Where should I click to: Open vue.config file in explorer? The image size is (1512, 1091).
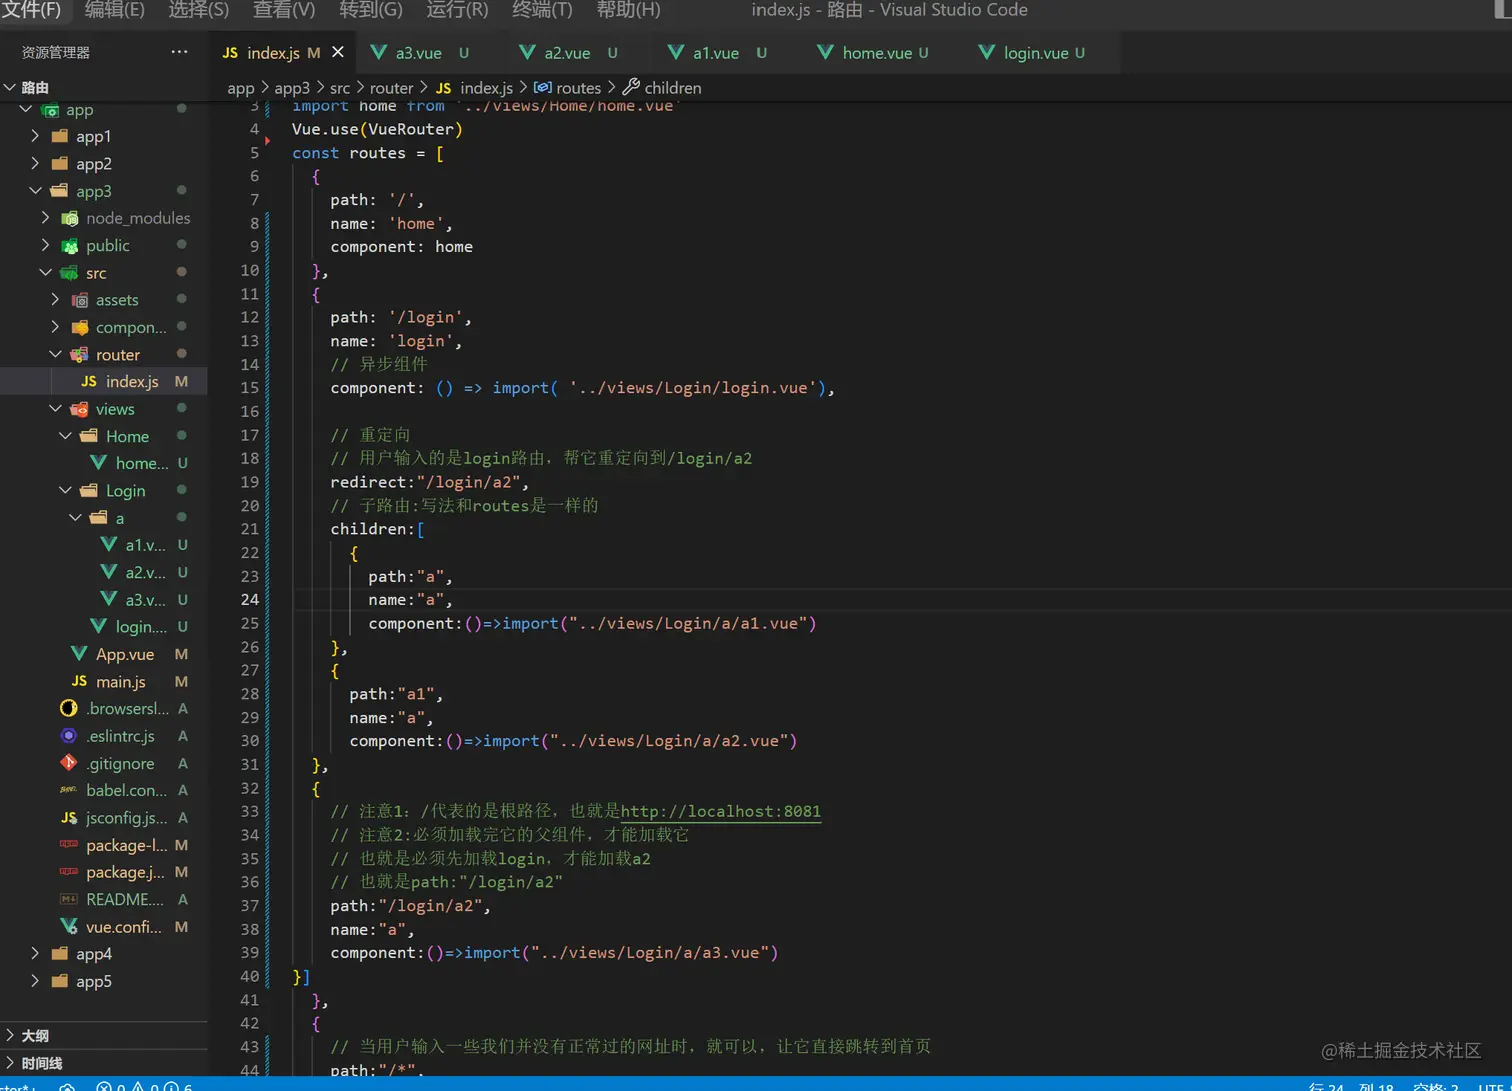click(123, 927)
